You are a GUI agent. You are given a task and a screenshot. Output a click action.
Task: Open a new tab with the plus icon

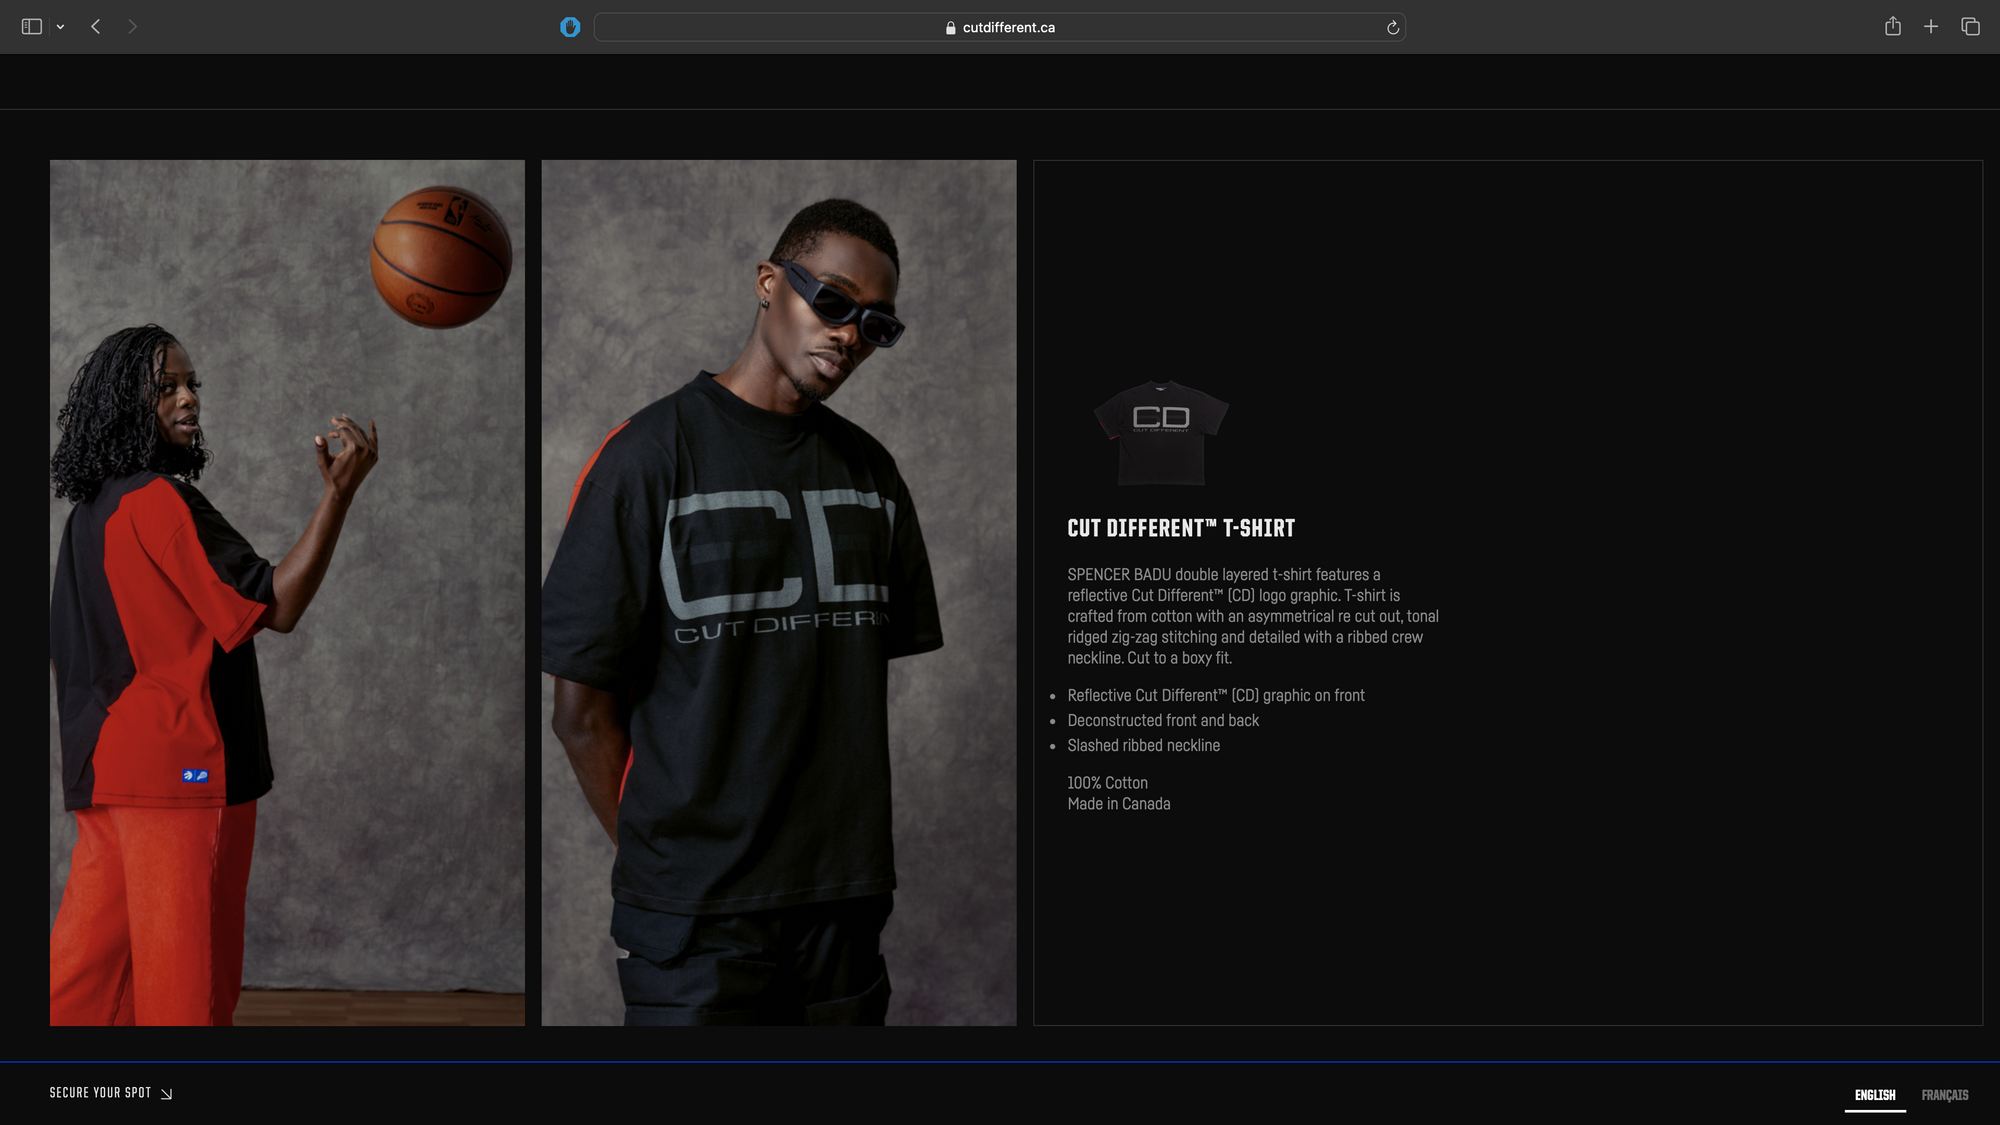pyautogui.click(x=1931, y=27)
